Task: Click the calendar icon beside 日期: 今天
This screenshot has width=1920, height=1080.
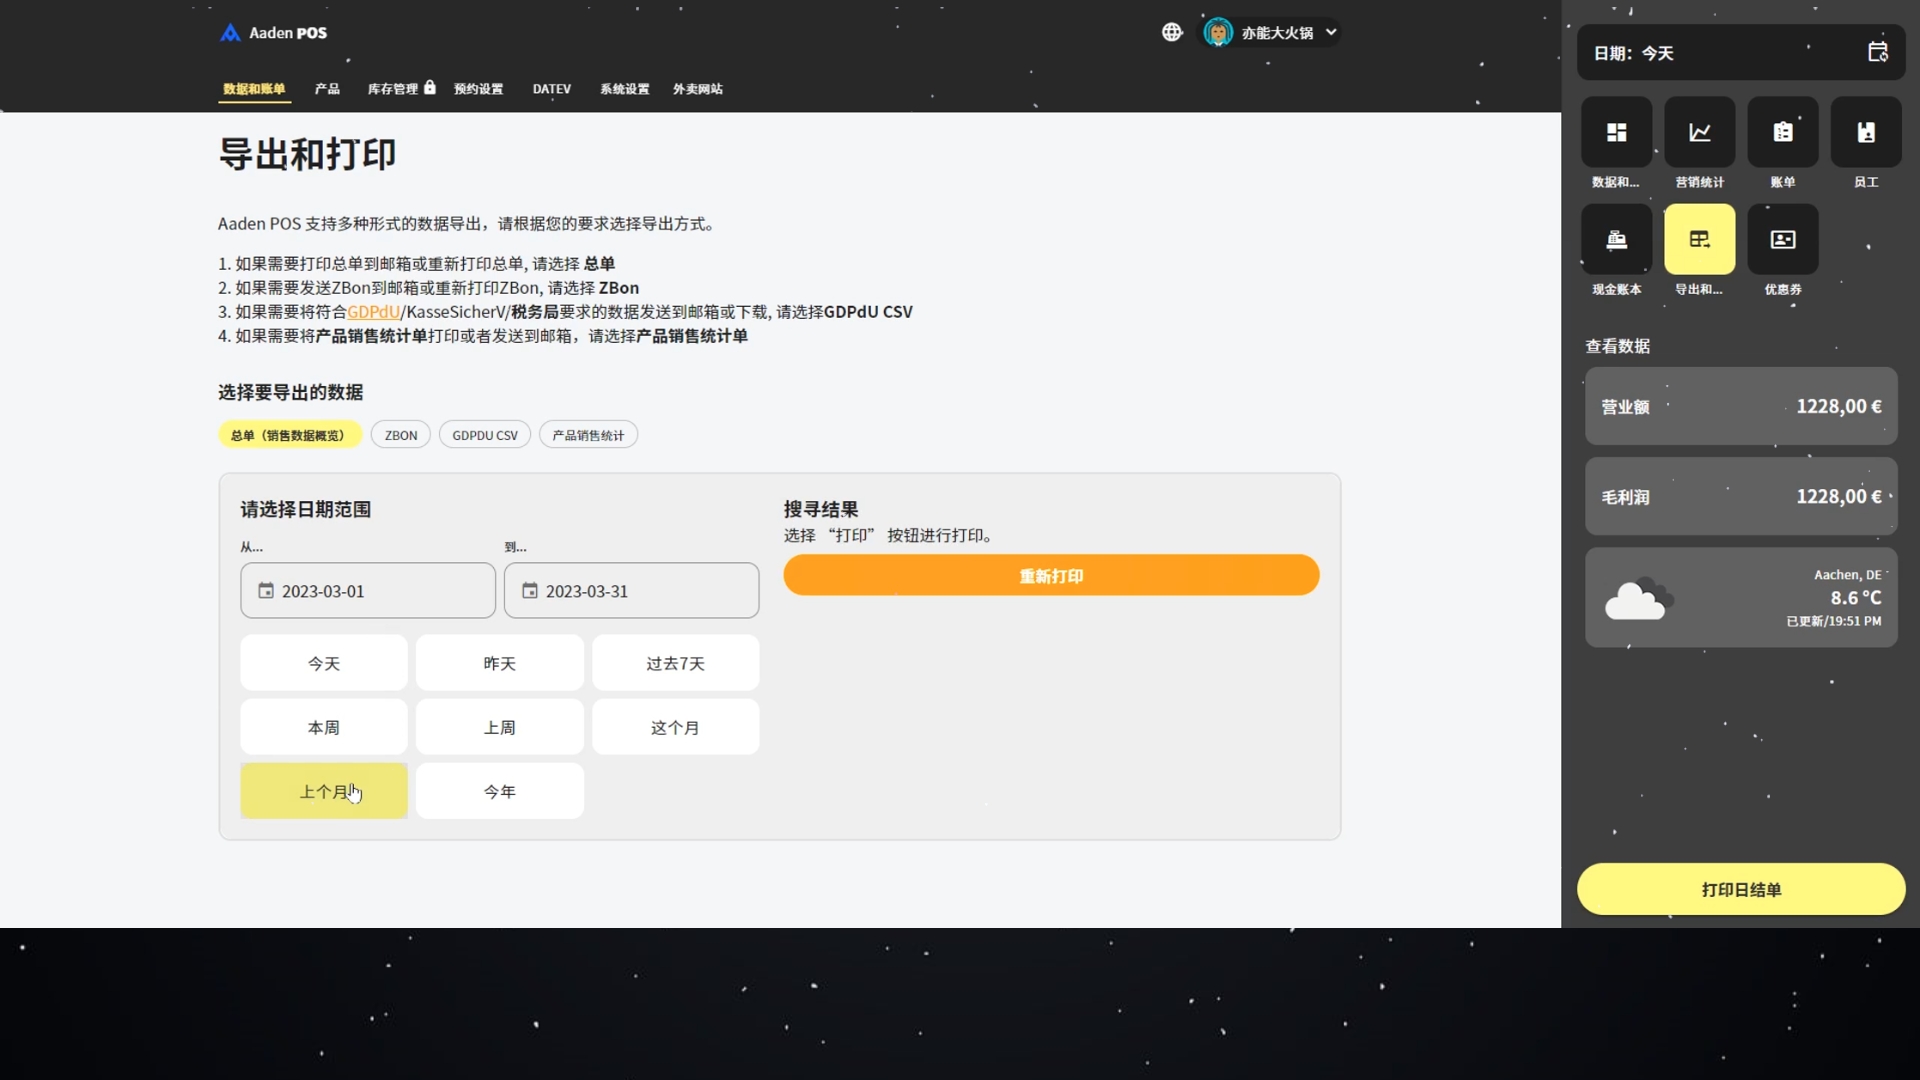Action: [1877, 52]
